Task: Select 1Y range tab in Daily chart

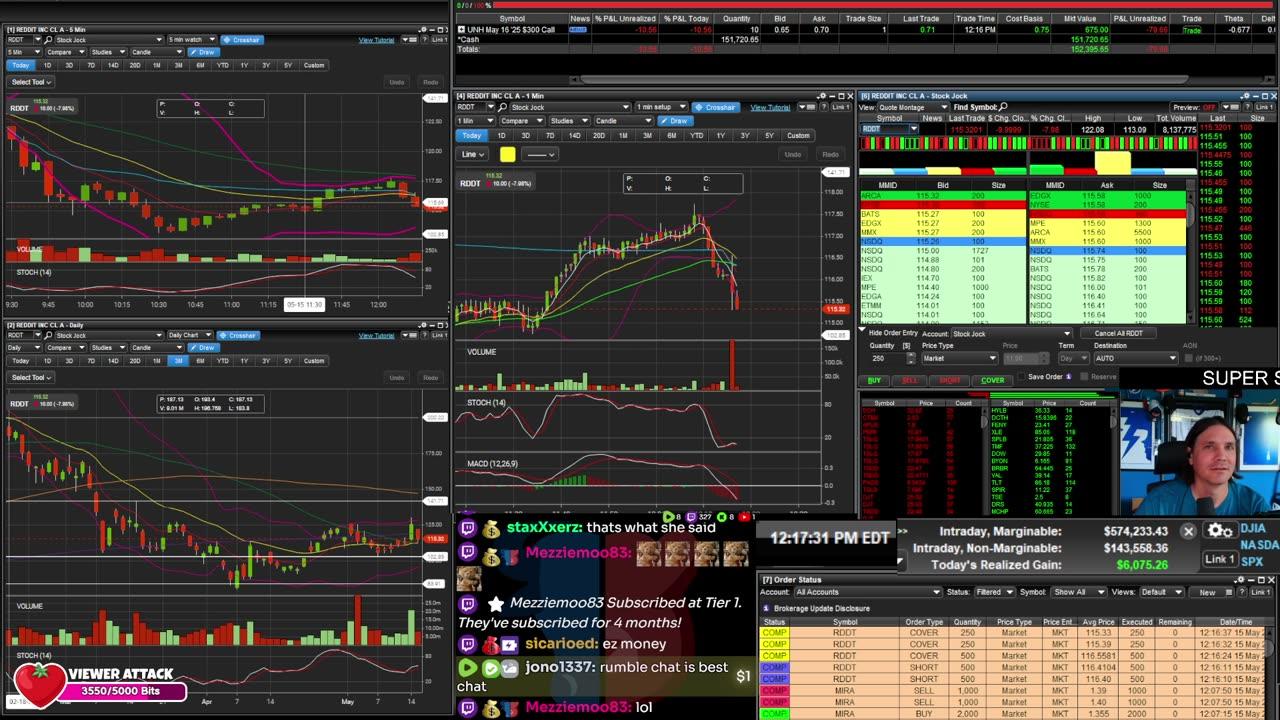Action: [x=244, y=360]
